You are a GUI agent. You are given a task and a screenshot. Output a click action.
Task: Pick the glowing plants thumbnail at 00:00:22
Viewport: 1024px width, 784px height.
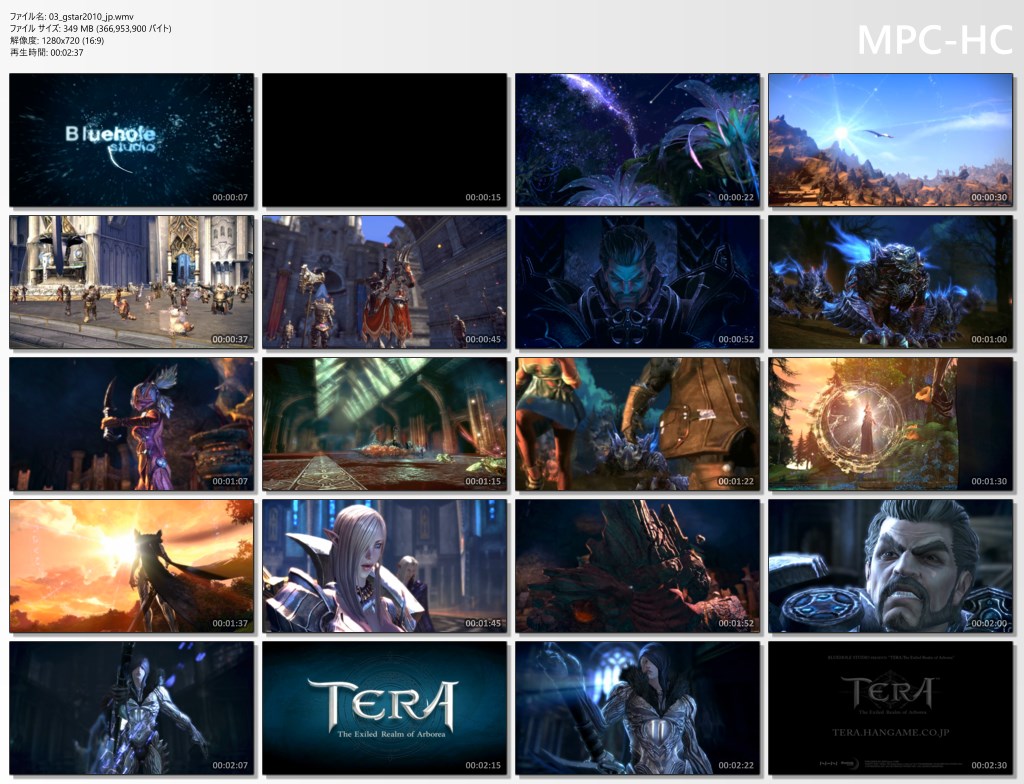pyautogui.click(x=637, y=140)
